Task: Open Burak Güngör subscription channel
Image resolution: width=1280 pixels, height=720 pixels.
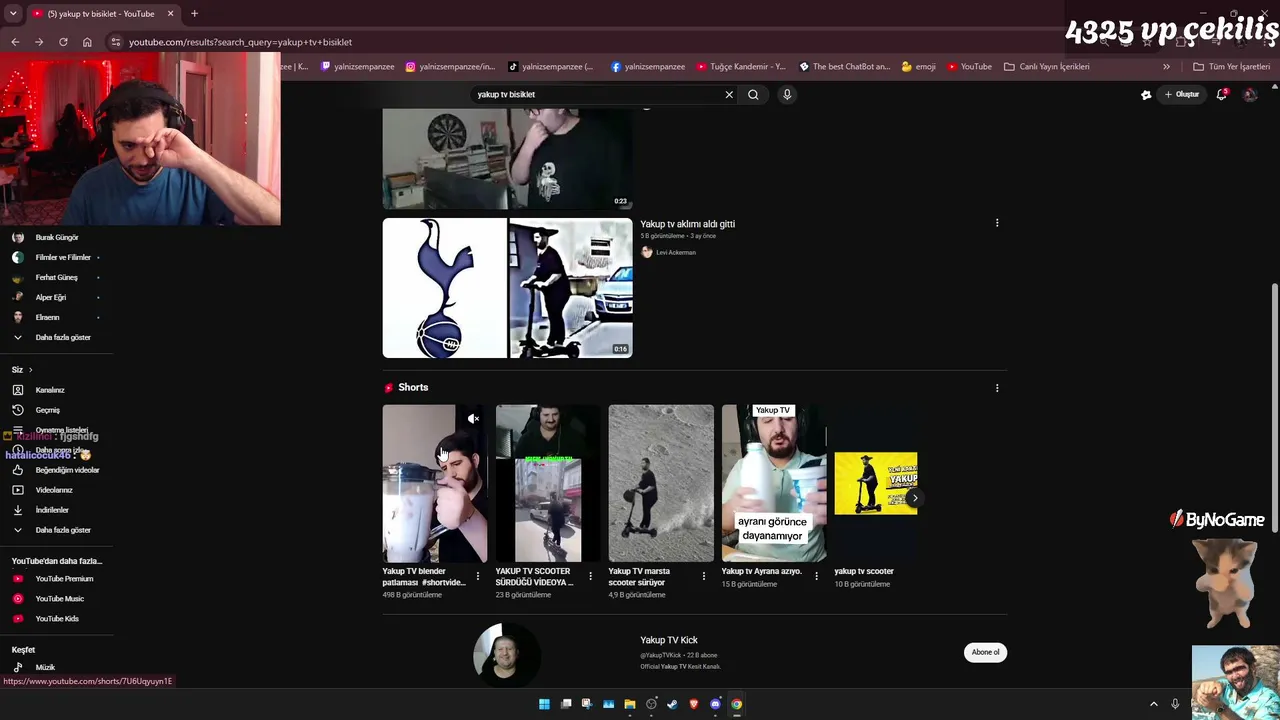Action: [x=56, y=238]
